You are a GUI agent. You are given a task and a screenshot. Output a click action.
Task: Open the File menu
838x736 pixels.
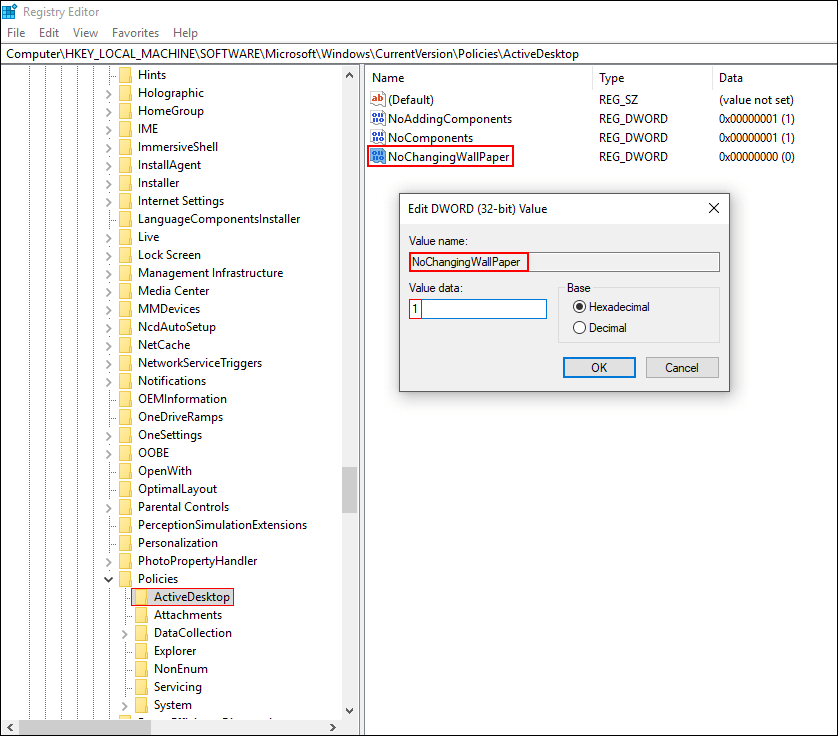click(x=16, y=33)
